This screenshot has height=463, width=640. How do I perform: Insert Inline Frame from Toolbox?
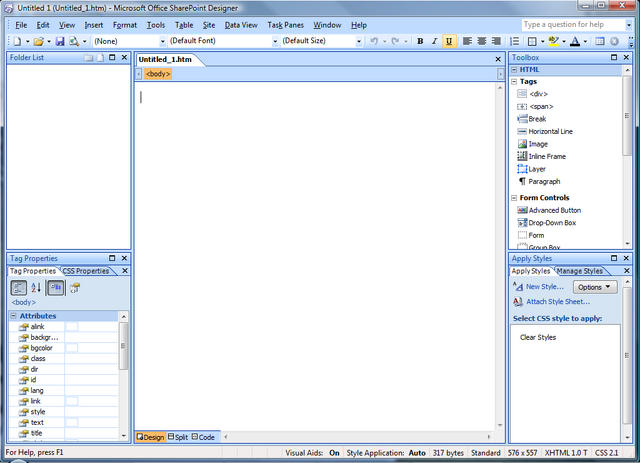click(x=542, y=156)
